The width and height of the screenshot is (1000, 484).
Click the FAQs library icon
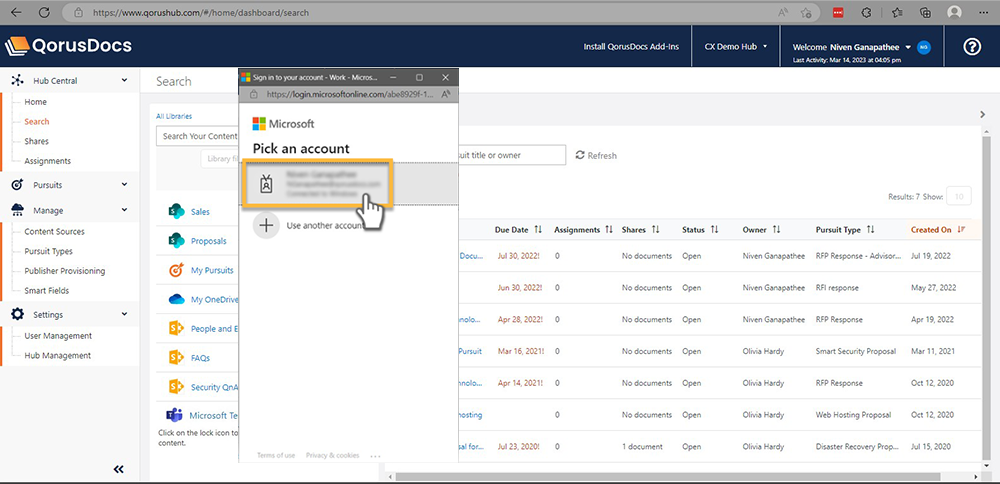click(x=176, y=358)
